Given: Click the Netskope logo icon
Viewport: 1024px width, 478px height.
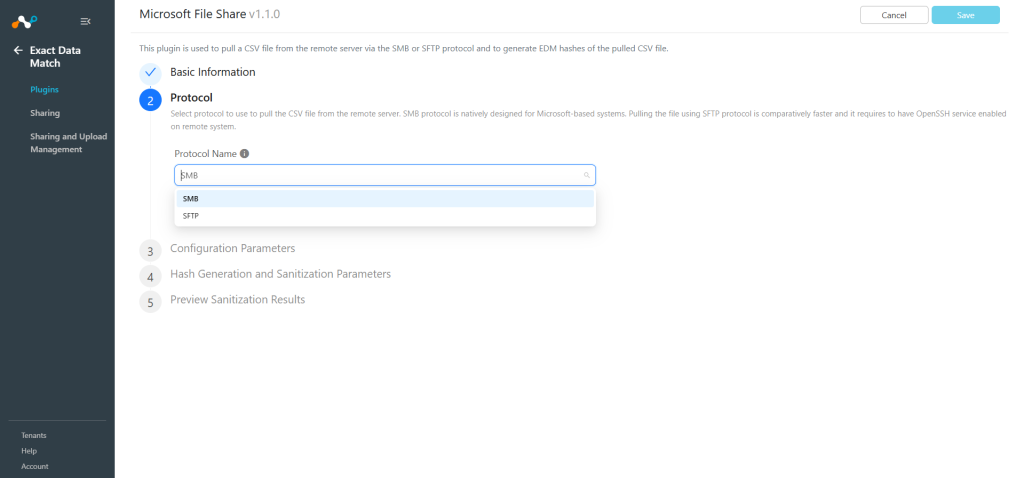Looking at the screenshot, I should 24,22.
